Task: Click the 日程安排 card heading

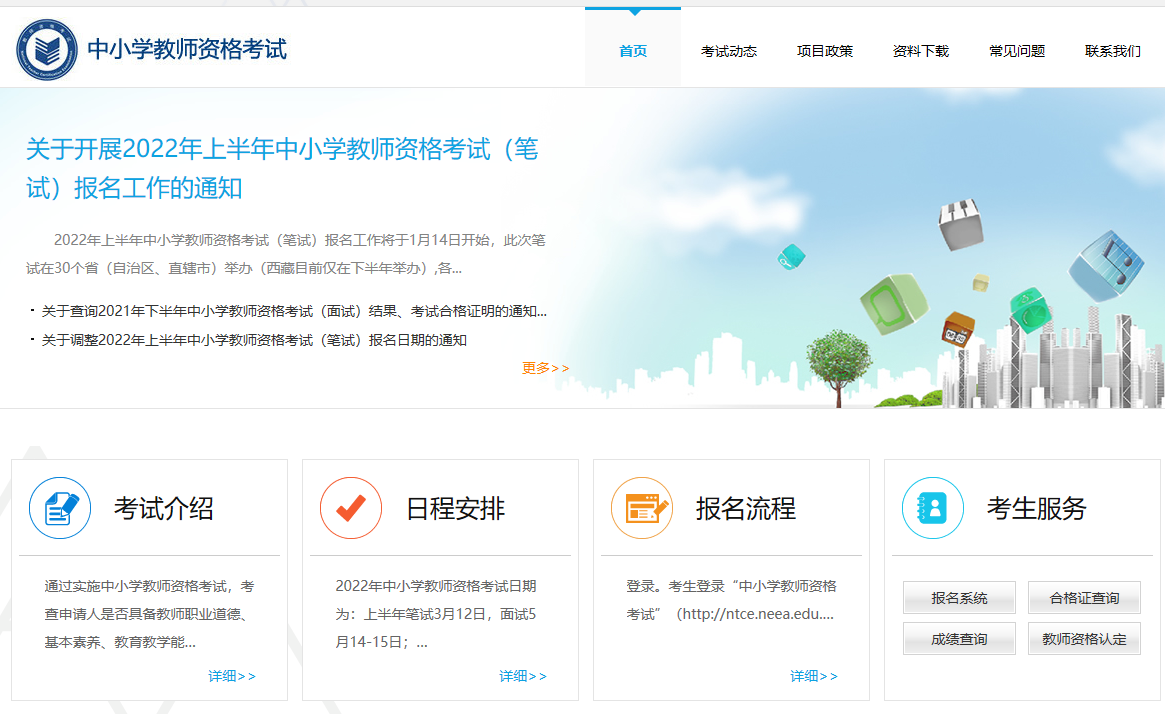Action: [455, 509]
